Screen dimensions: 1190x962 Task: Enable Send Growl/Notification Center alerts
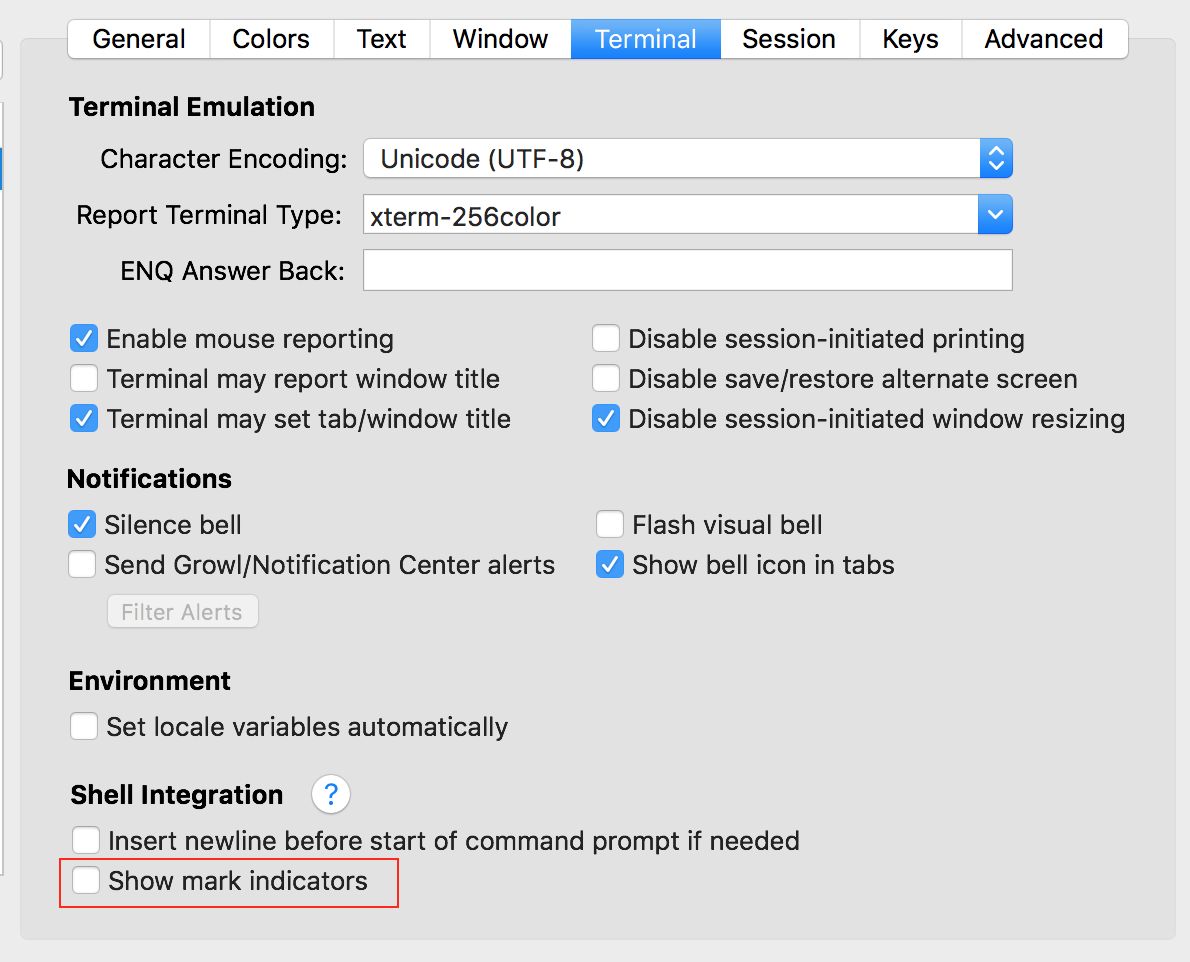point(82,564)
